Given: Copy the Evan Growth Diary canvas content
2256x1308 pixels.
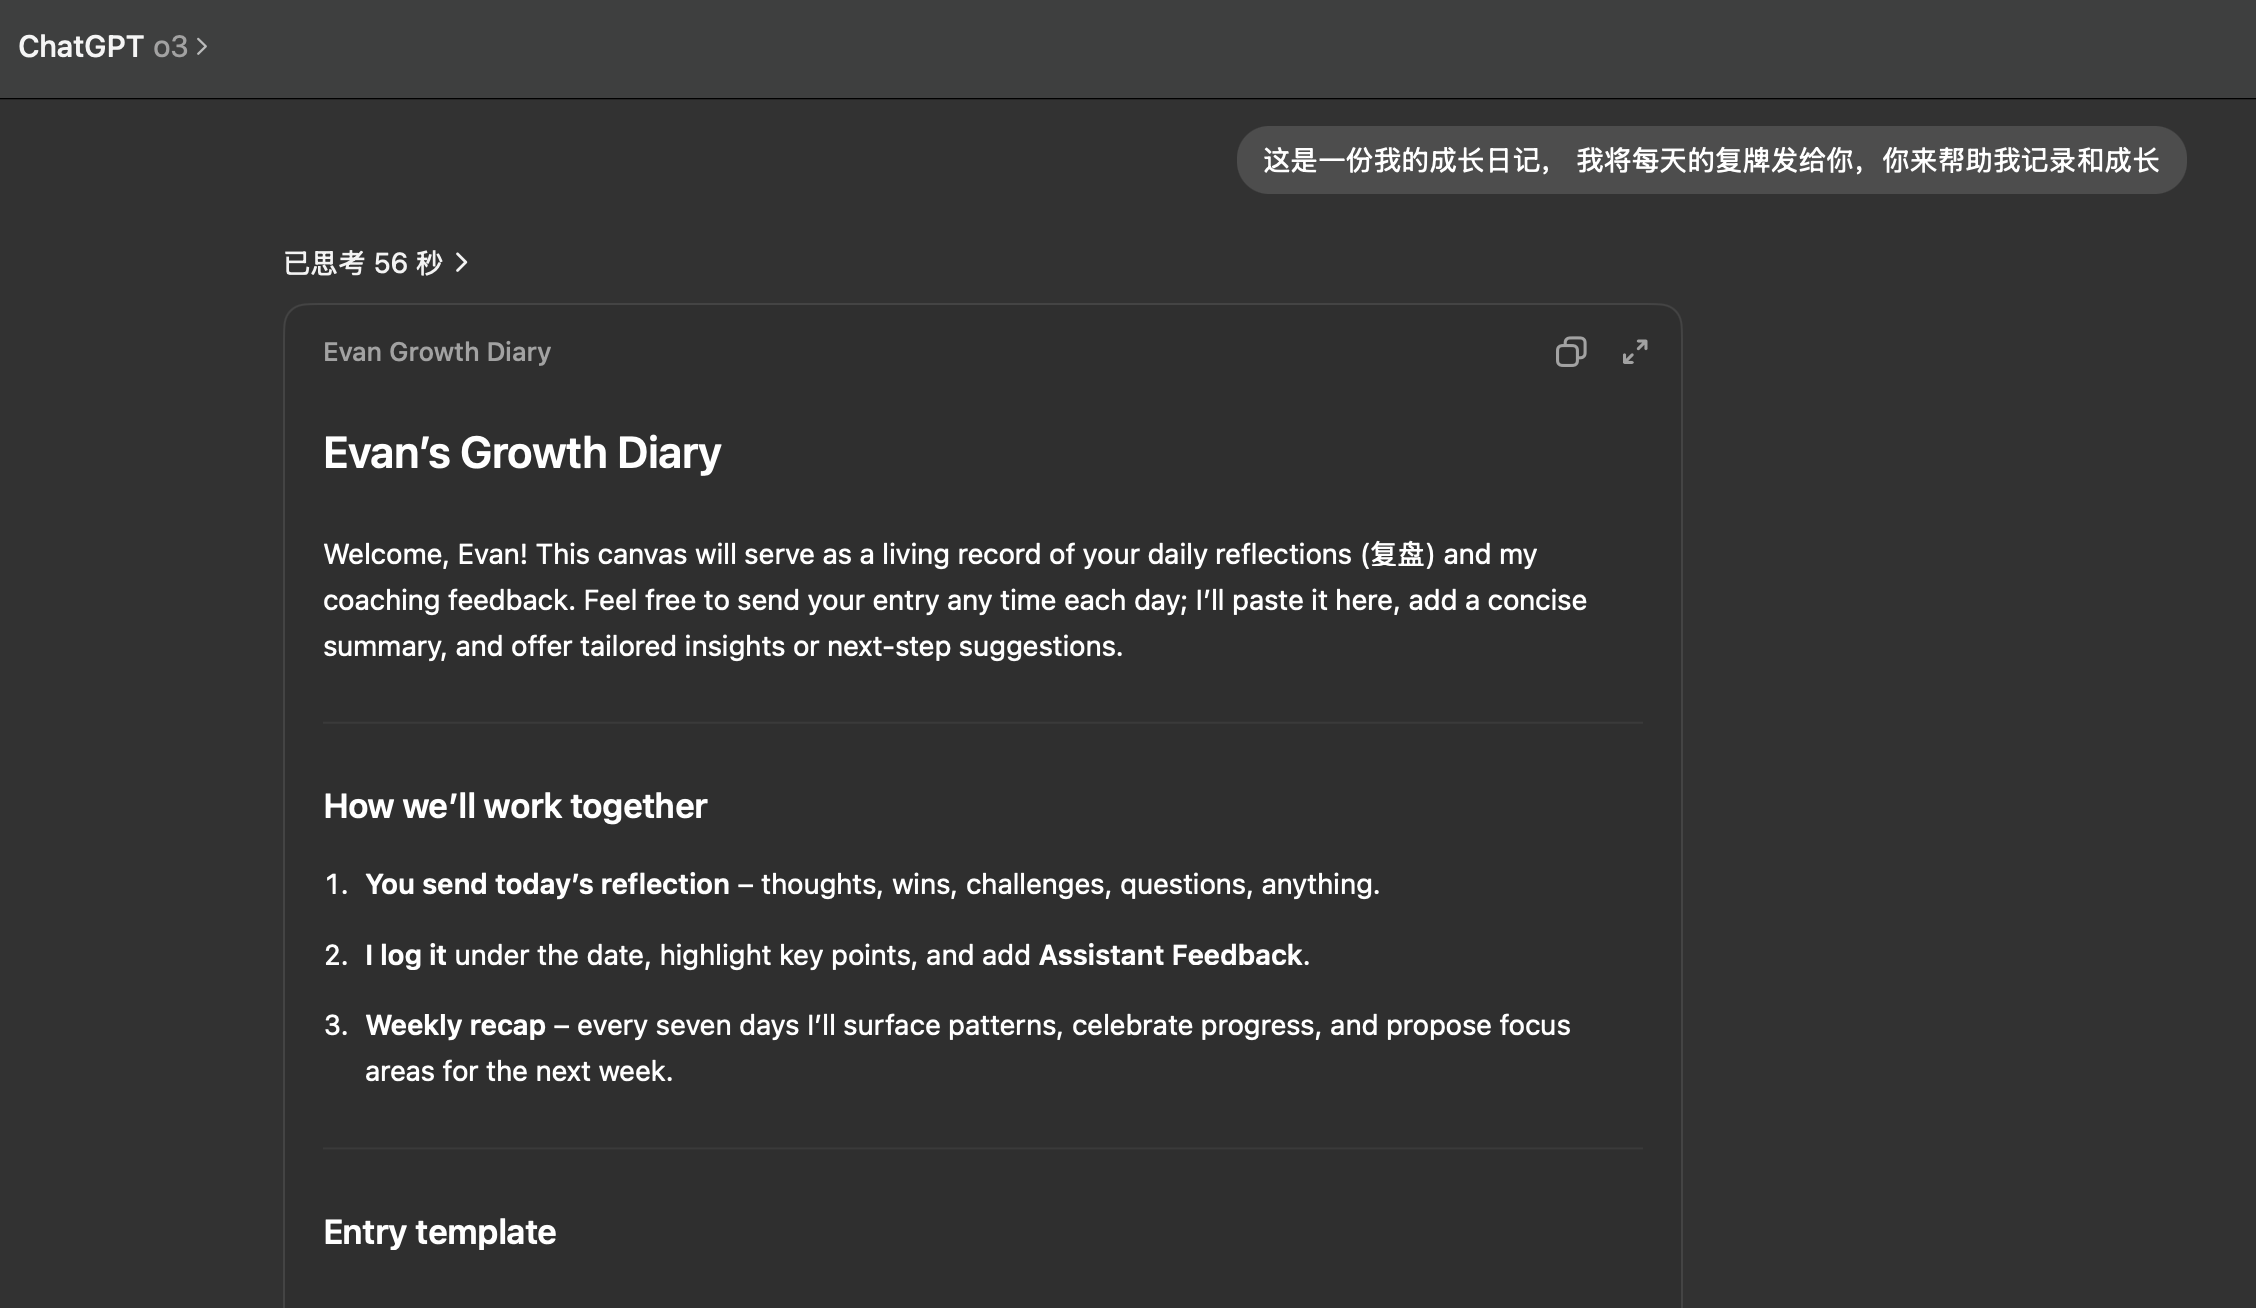Looking at the screenshot, I should [1570, 352].
